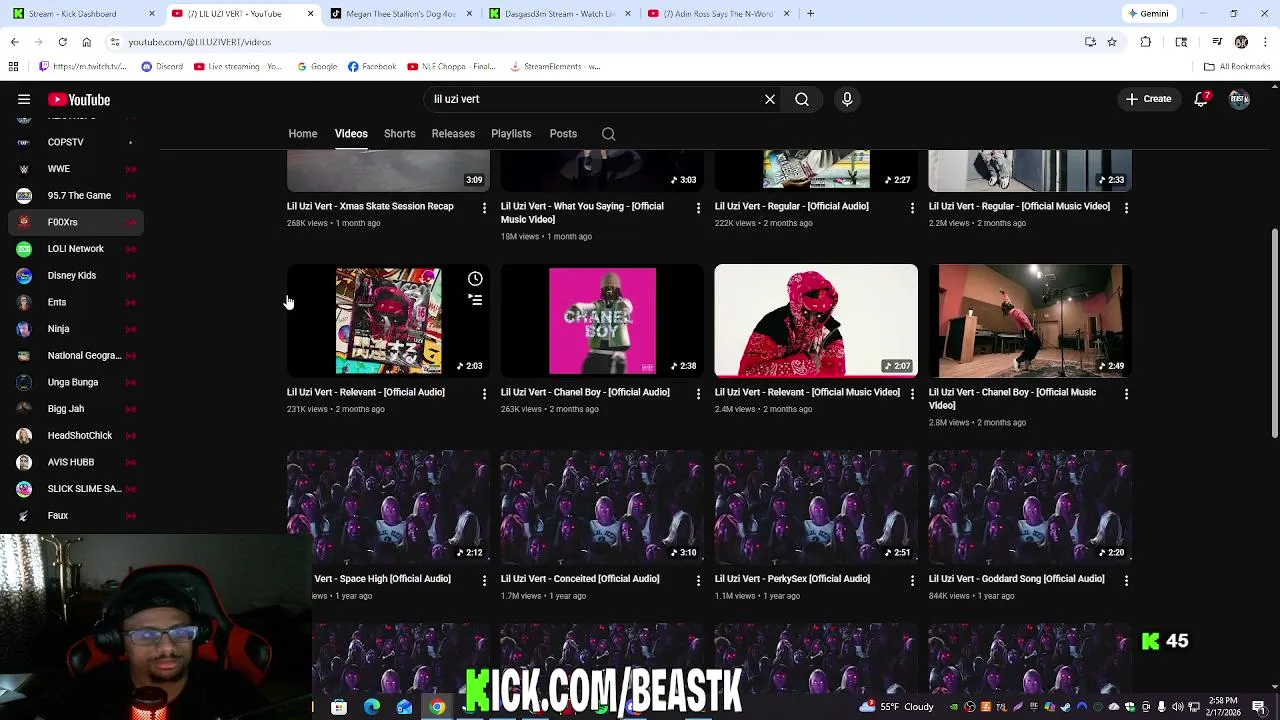1280x720 pixels.
Task: Open options menu for Xmas Skate Session Recap
Action: click(484, 208)
